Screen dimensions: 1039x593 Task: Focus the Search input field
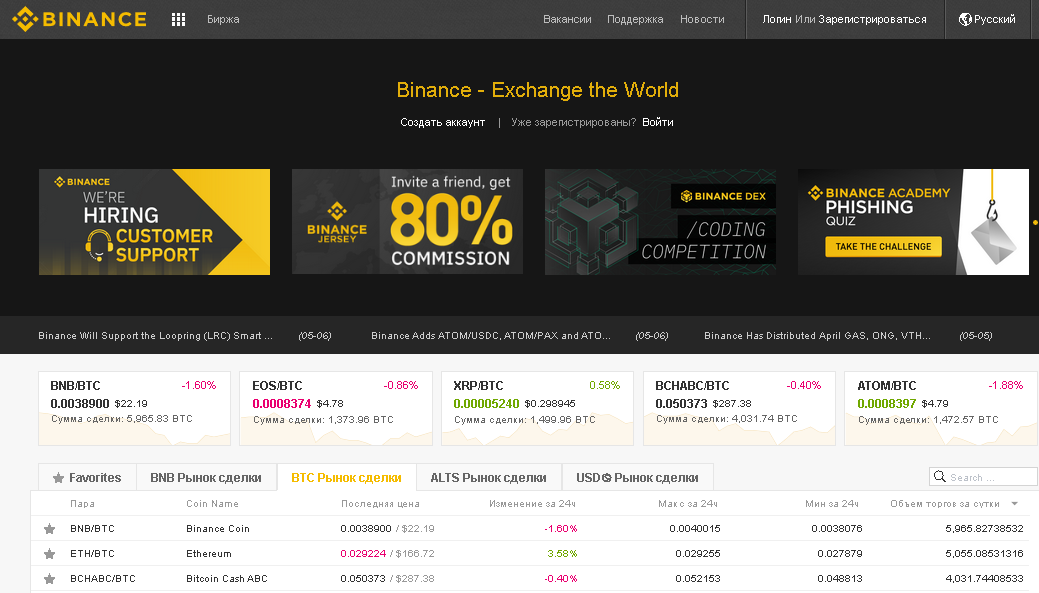[x=983, y=477]
